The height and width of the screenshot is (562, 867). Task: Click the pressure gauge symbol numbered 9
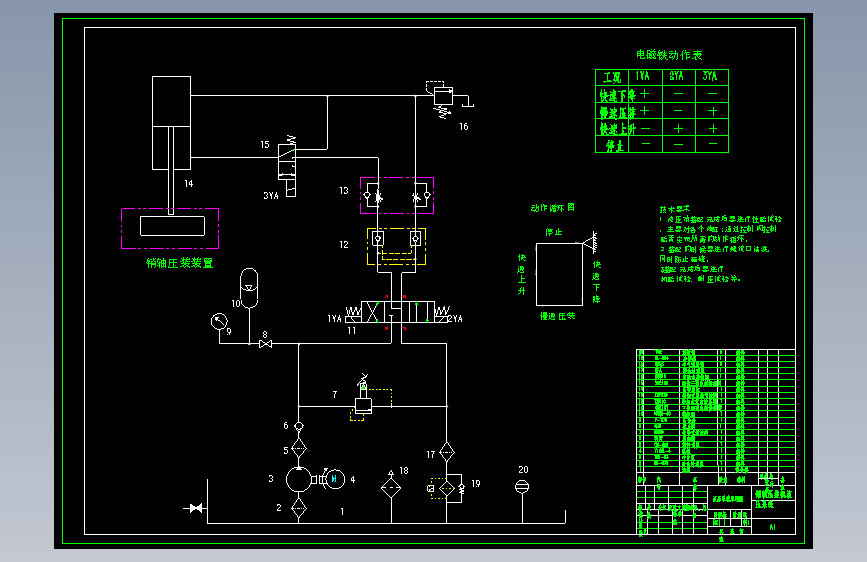pos(219,321)
